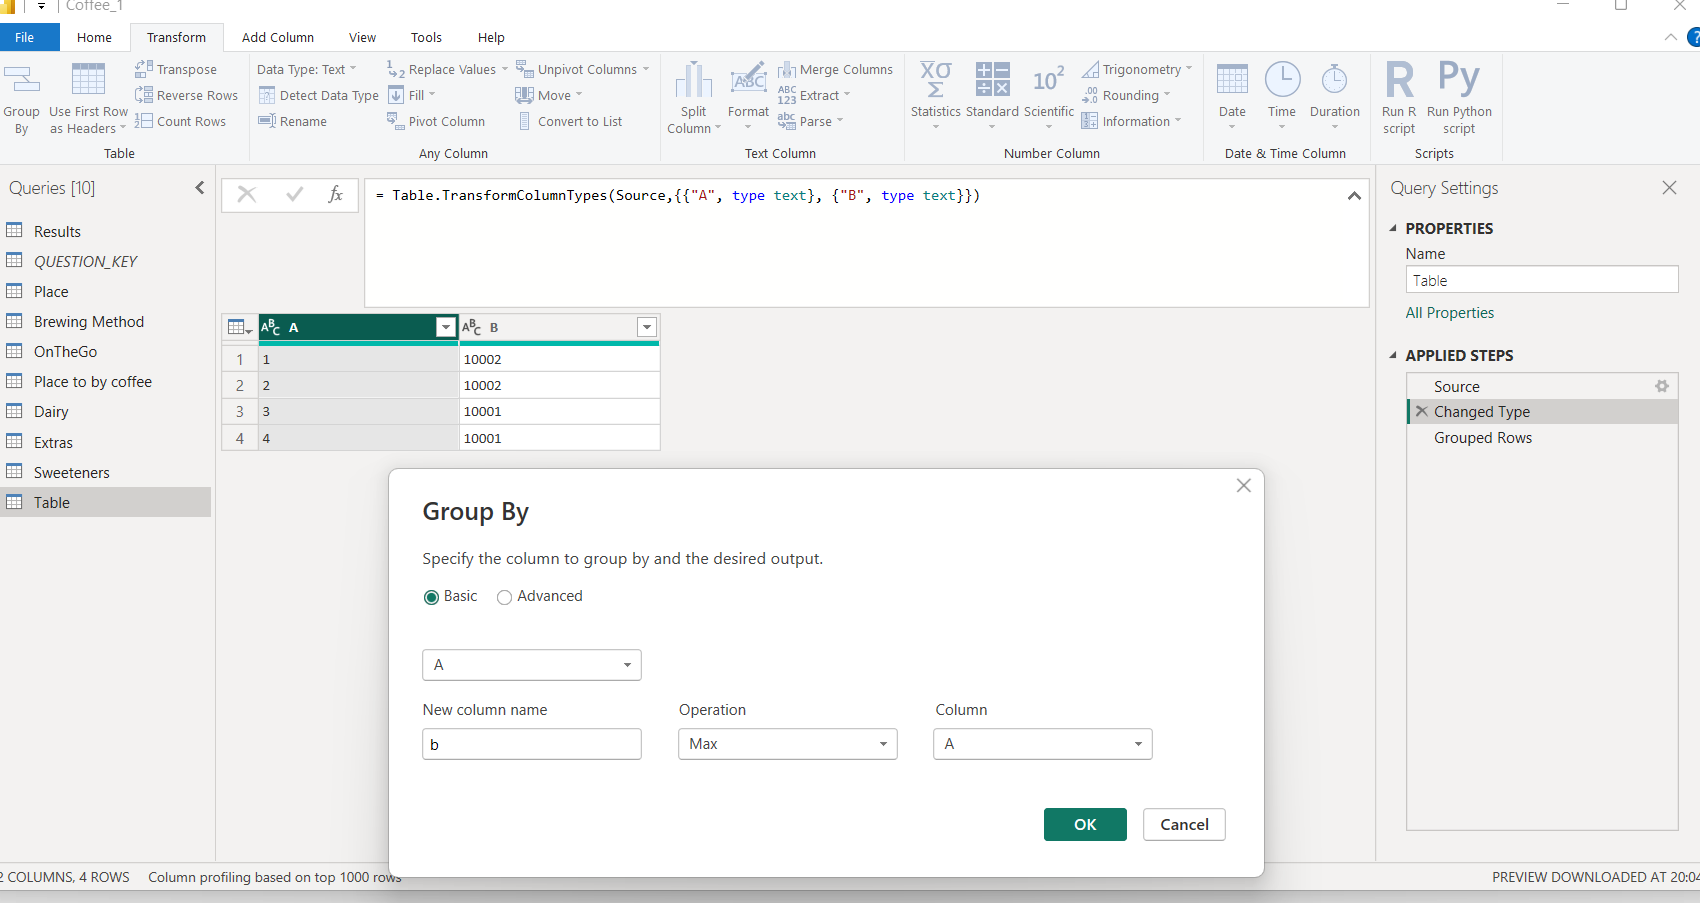This screenshot has height=903, width=1700.
Task: Close the Group By dialog
Action: click(x=1243, y=485)
